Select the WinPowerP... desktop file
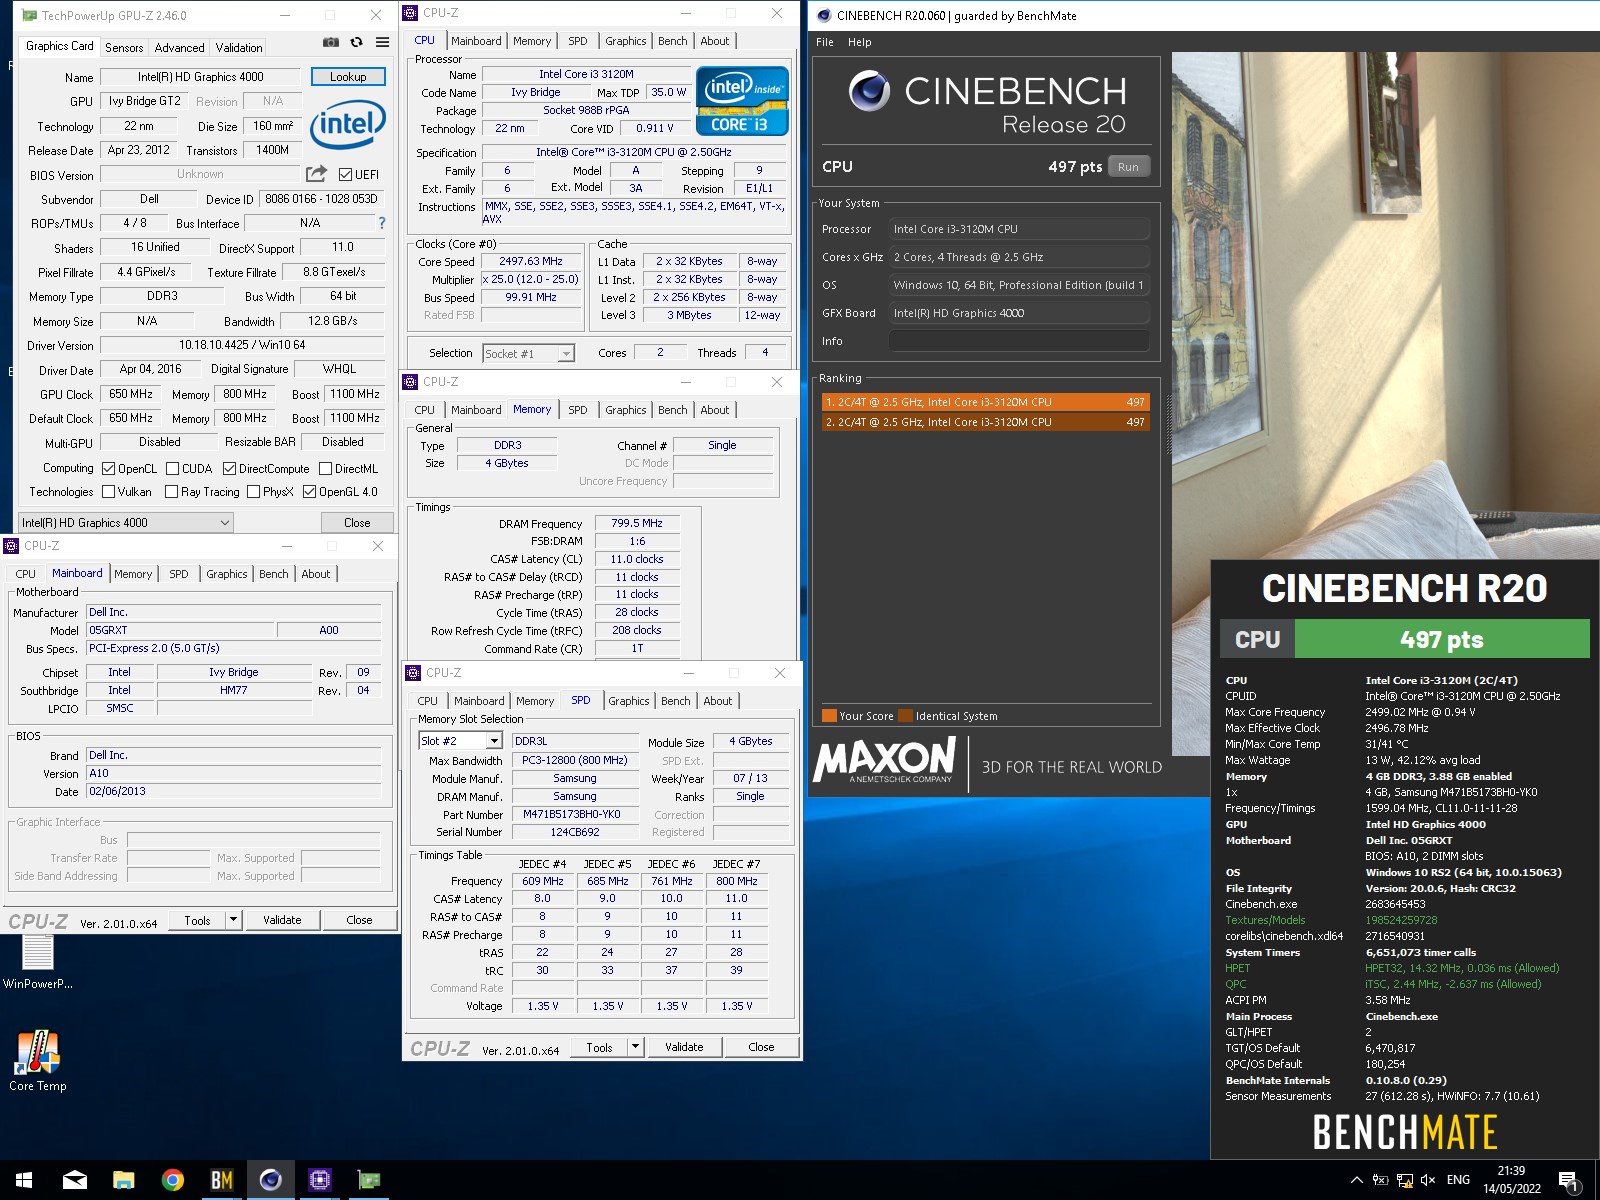This screenshot has height=1200, width=1600. pyautogui.click(x=38, y=960)
